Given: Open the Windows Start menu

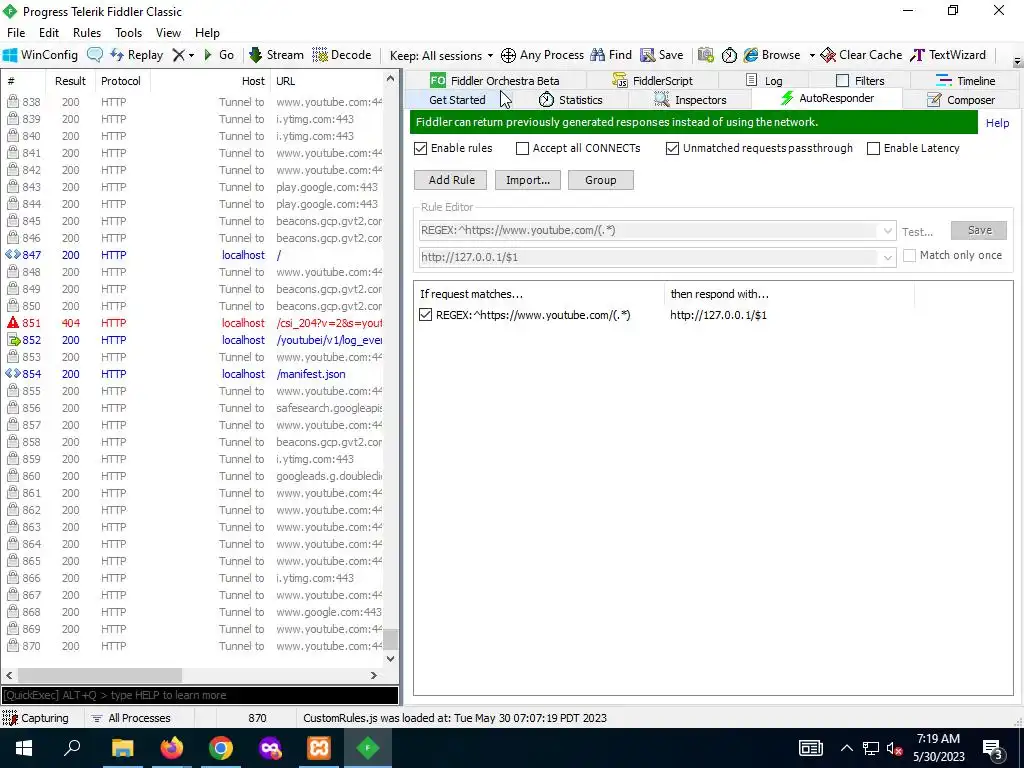Looking at the screenshot, I should 24,748.
